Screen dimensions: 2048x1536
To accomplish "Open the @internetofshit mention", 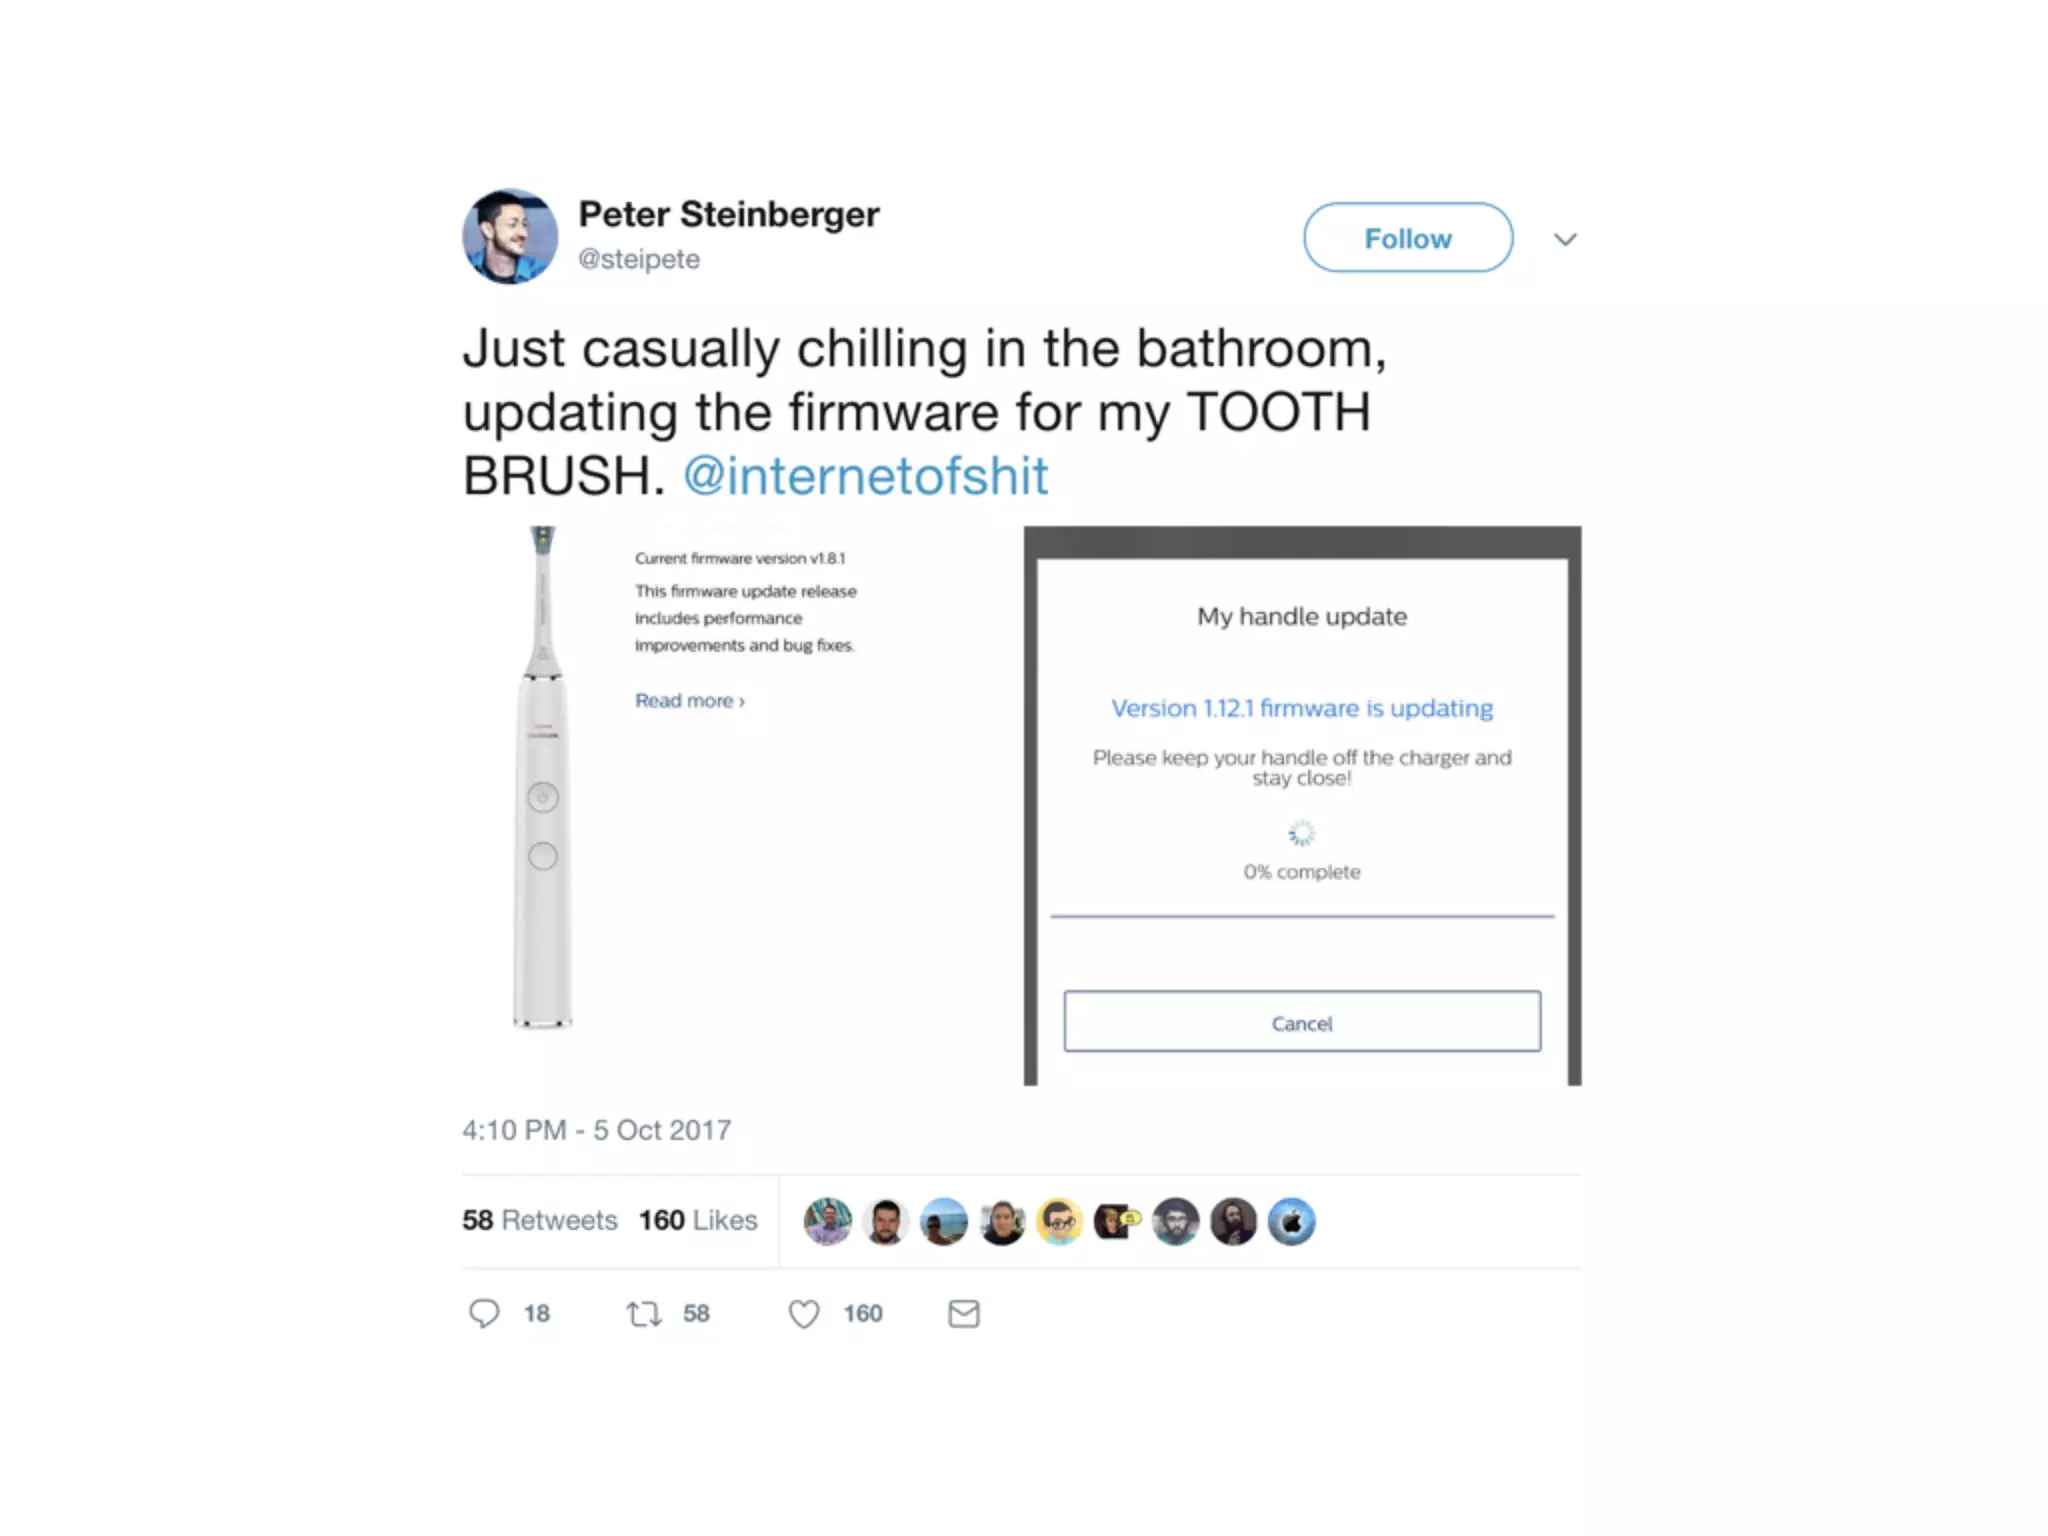I will [x=866, y=475].
